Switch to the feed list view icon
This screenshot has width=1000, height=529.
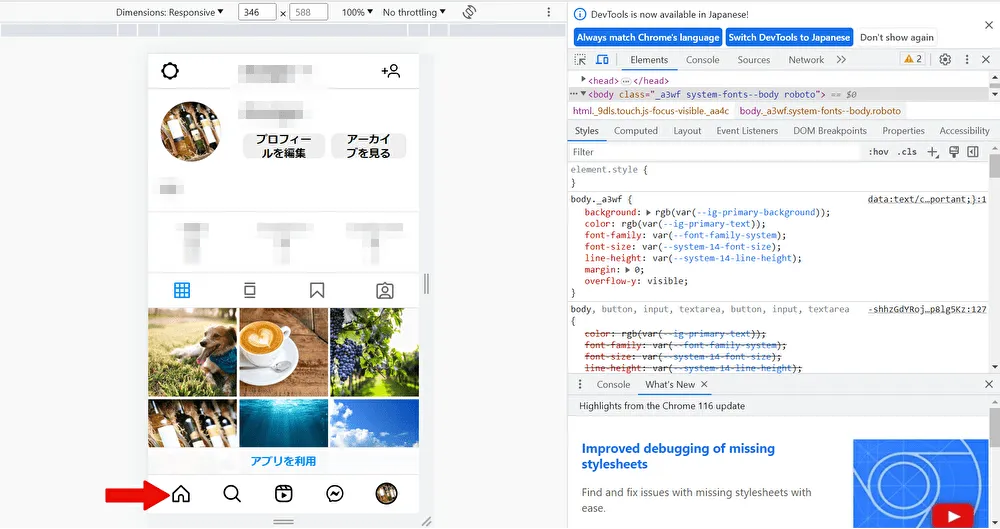pos(249,290)
